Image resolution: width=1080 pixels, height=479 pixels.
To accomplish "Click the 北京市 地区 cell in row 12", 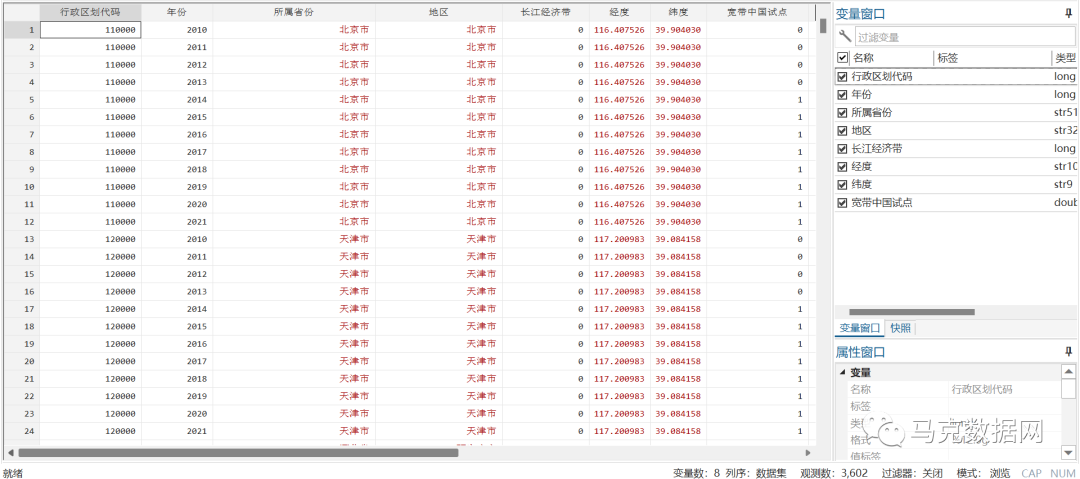I will (x=439, y=222).
